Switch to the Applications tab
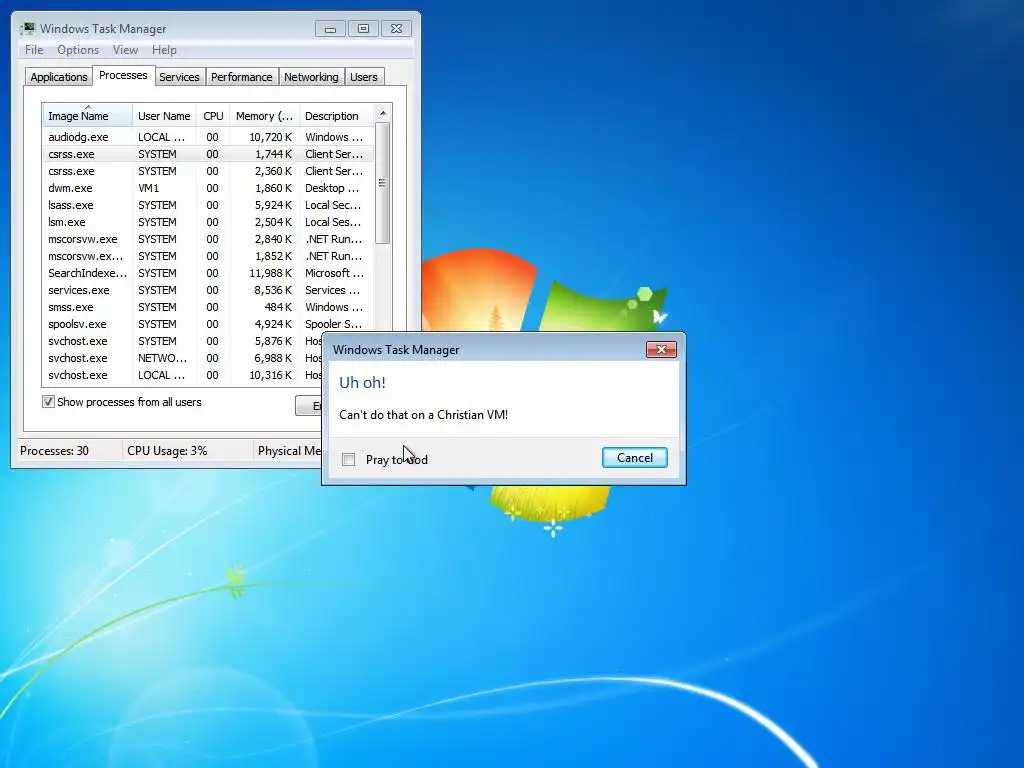Image resolution: width=1024 pixels, height=768 pixels. (59, 77)
